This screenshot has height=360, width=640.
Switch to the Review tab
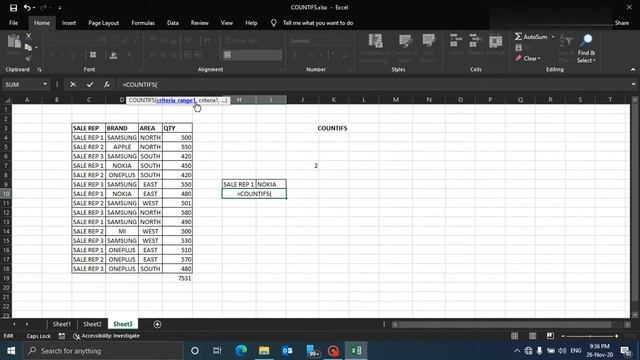pos(200,23)
